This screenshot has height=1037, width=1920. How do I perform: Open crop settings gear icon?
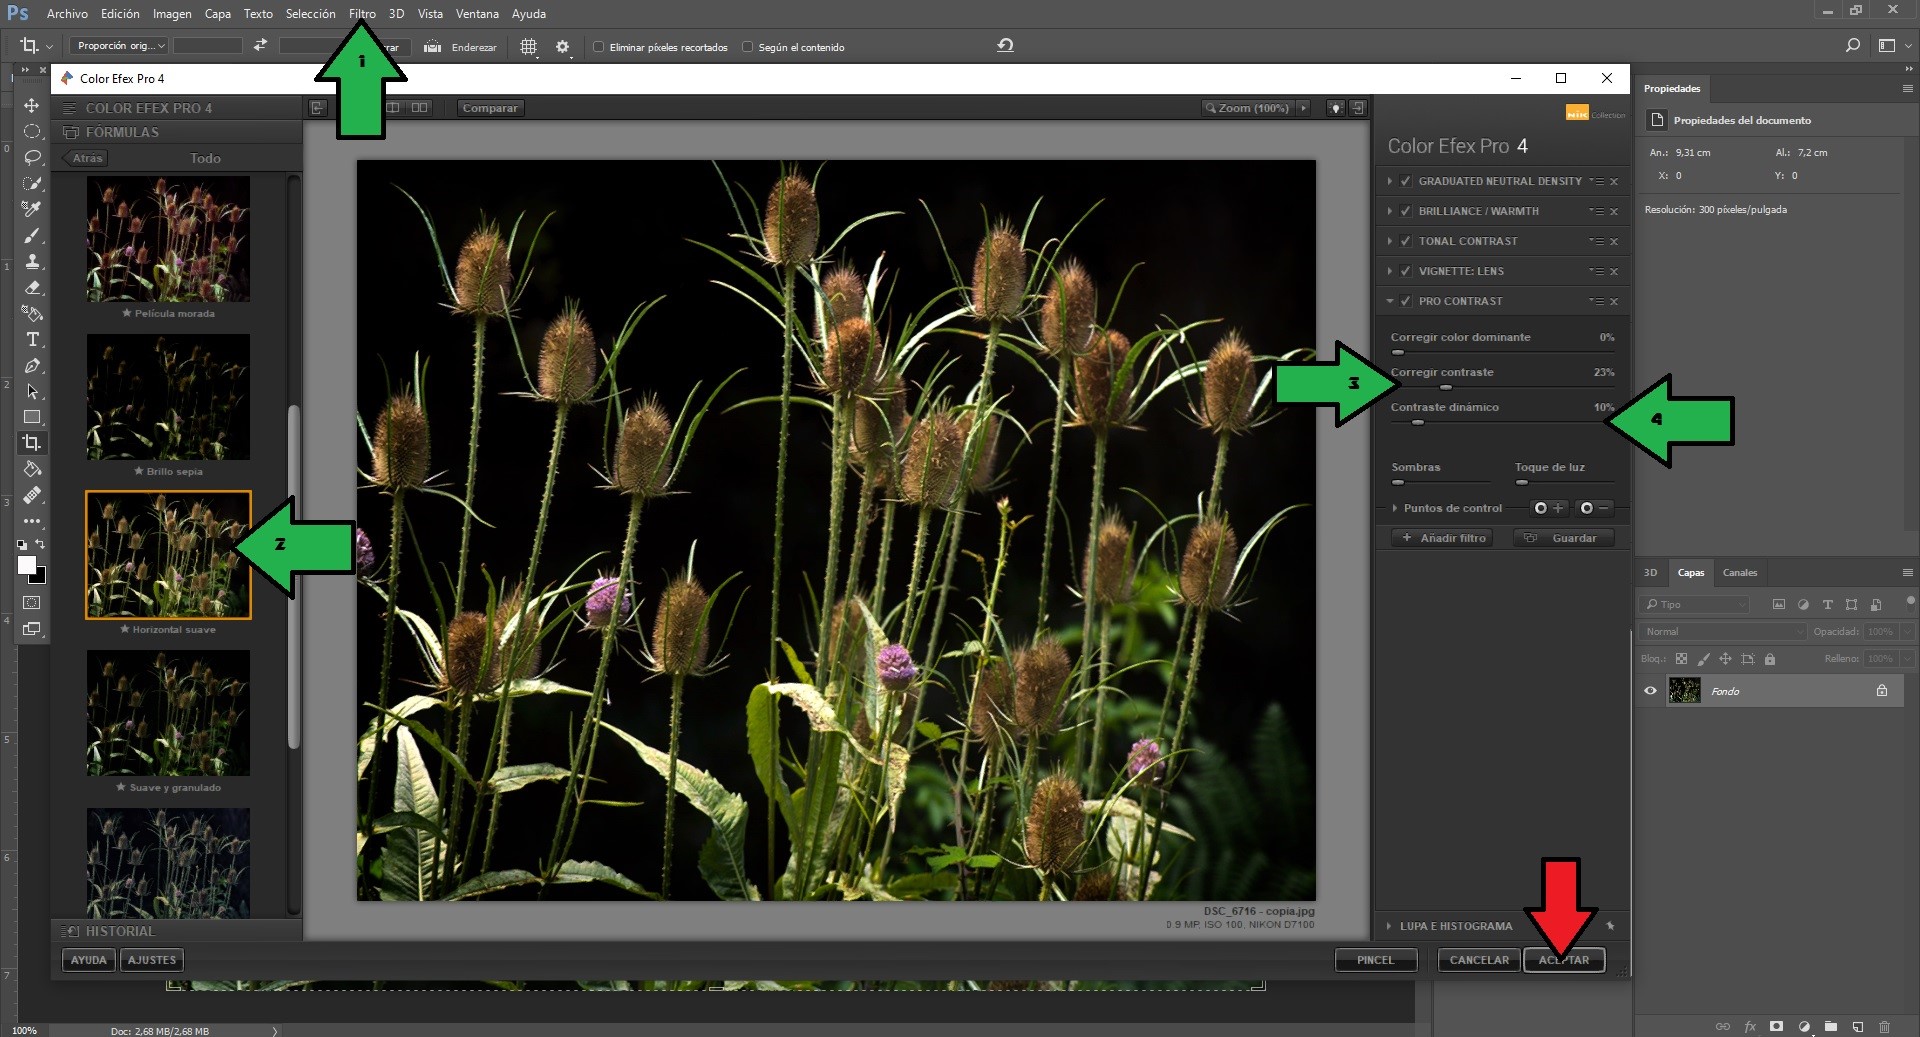pos(563,47)
